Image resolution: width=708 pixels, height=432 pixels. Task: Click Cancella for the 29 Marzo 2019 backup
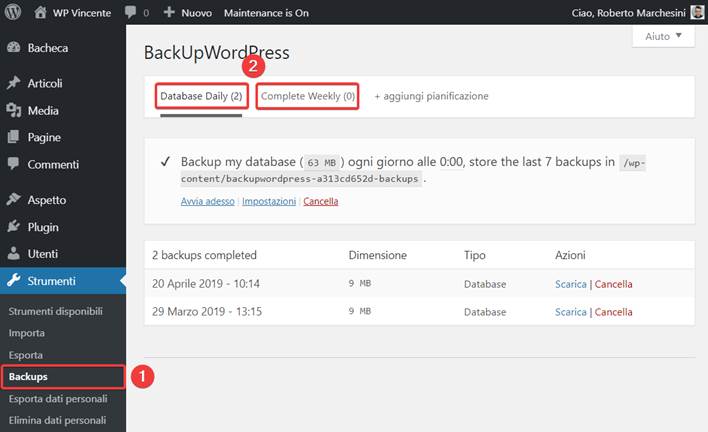pos(613,312)
